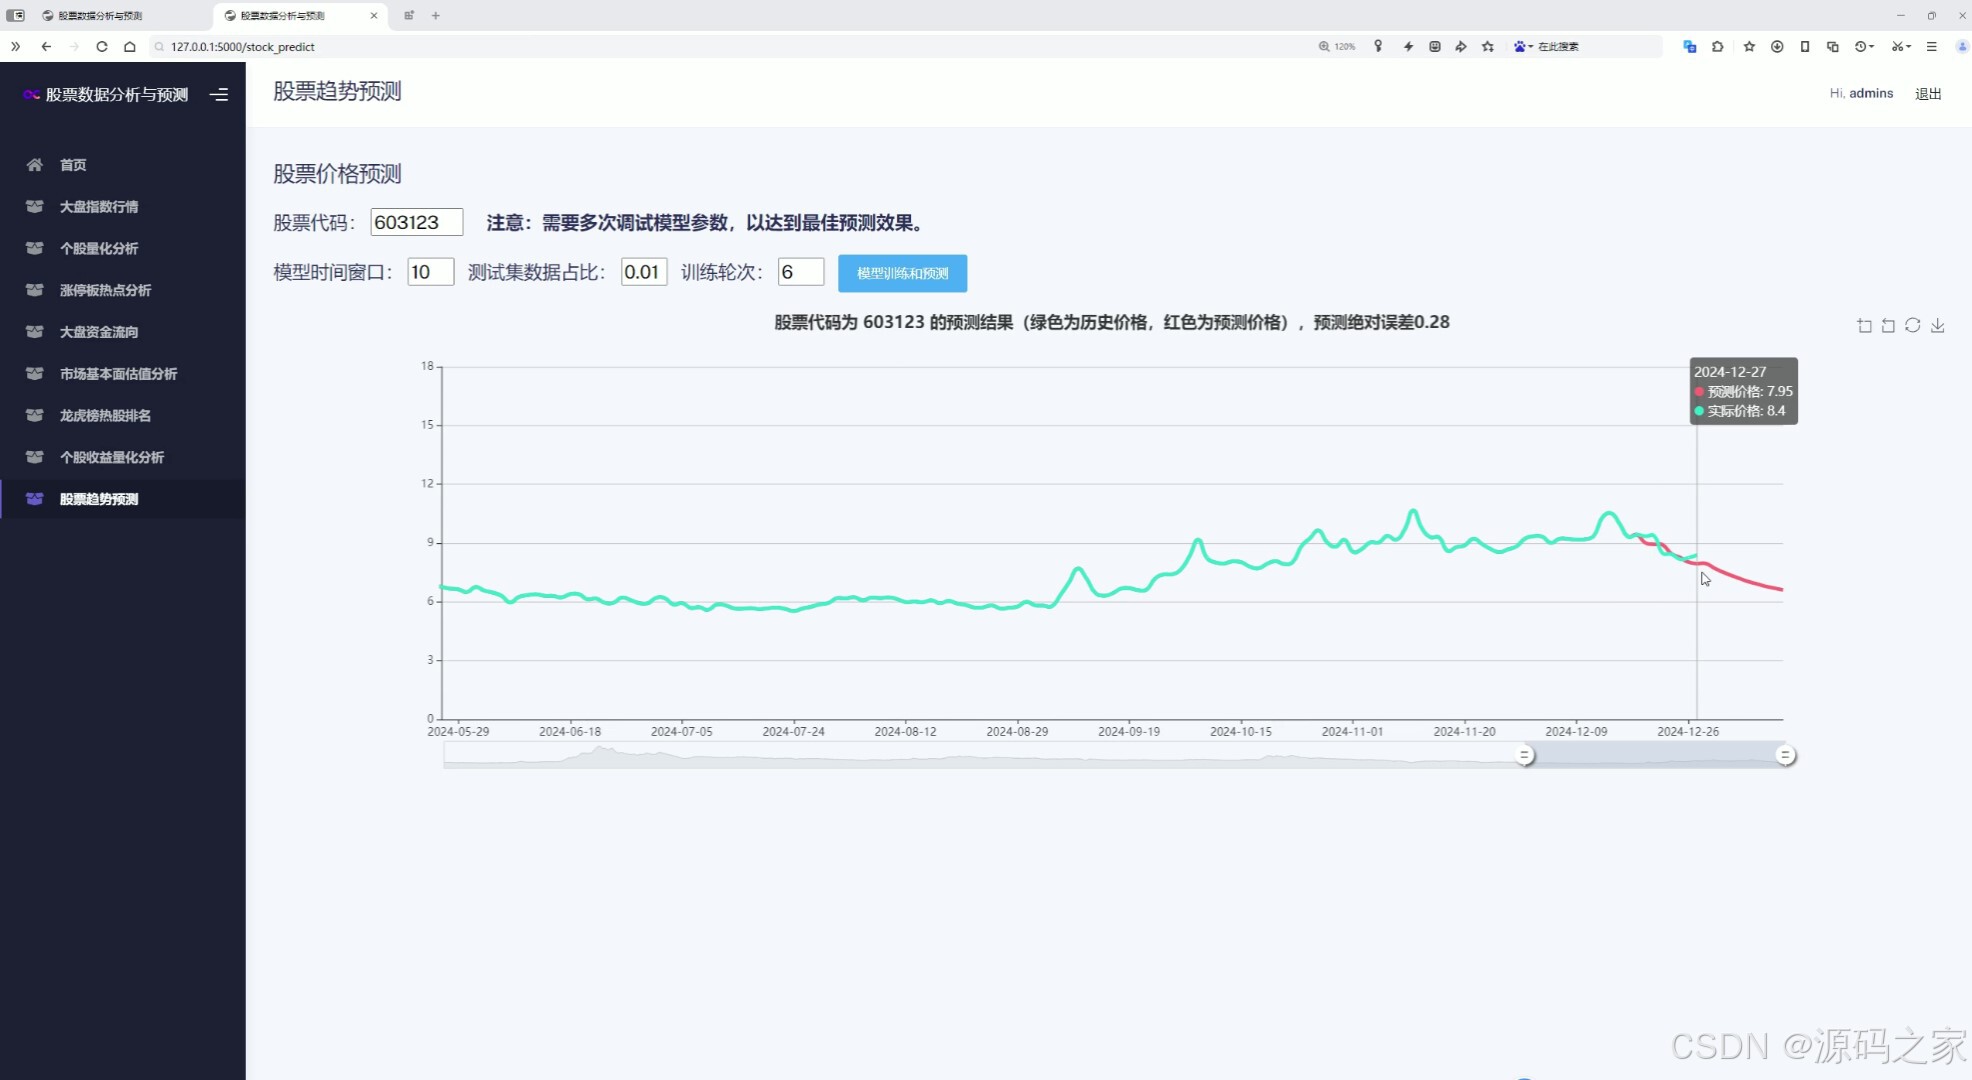Image resolution: width=1972 pixels, height=1080 pixels.
Task: Open the browser extensions puzzle icon
Action: click(x=1717, y=47)
